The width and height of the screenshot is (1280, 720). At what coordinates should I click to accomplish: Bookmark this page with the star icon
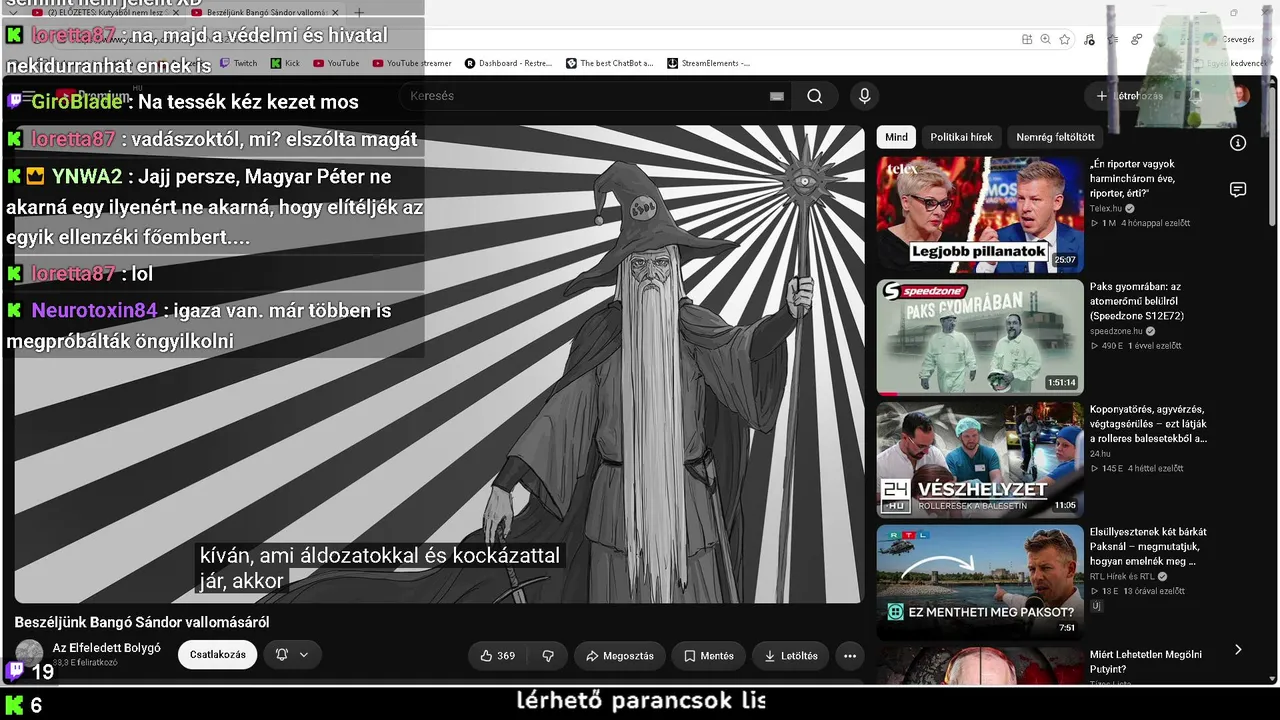click(x=1065, y=39)
